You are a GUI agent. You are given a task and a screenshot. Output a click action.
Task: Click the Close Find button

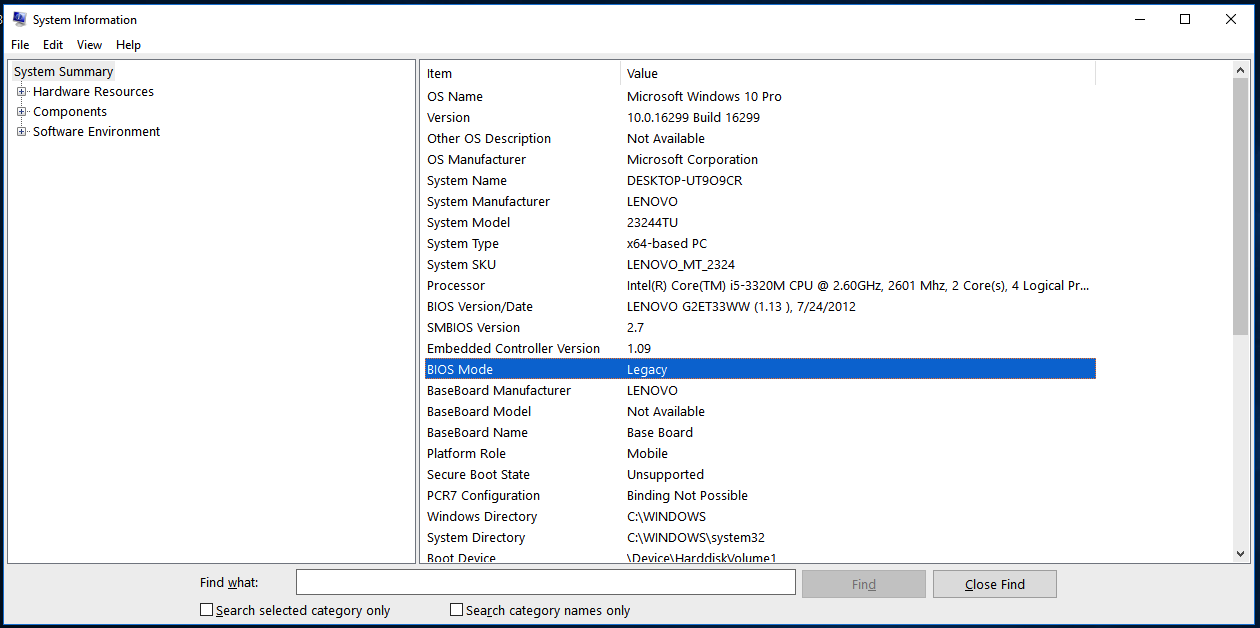[994, 584]
